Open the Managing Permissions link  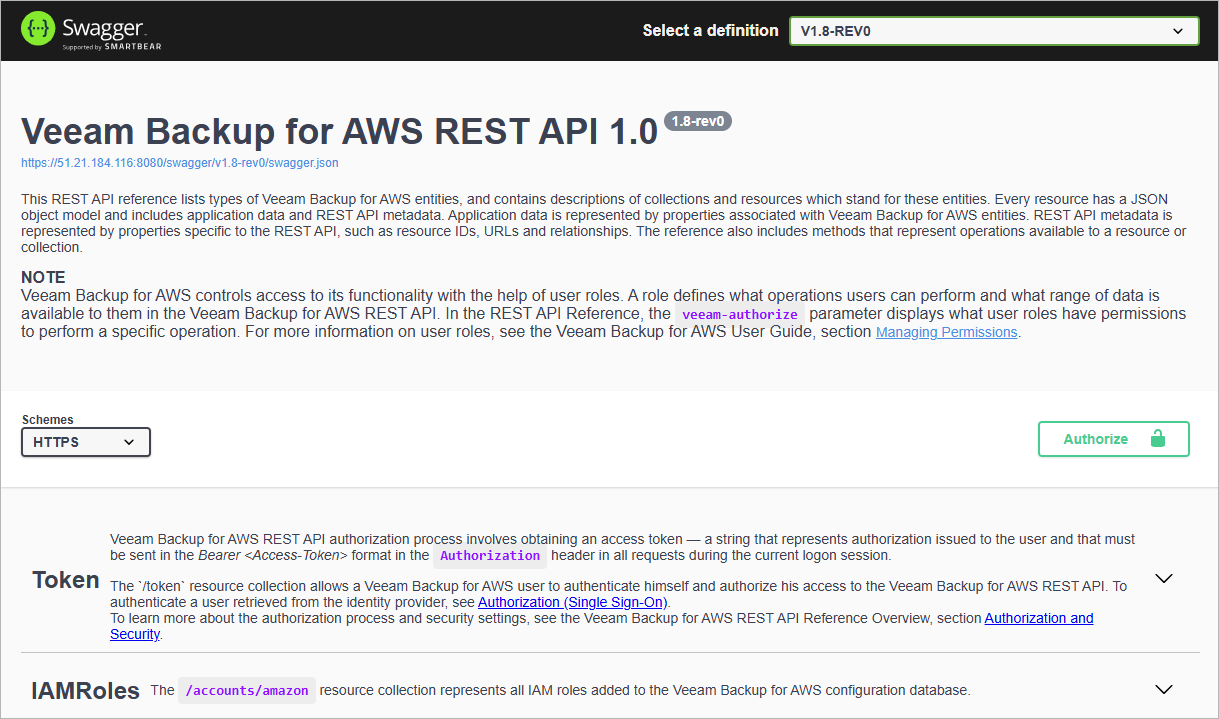tap(946, 332)
